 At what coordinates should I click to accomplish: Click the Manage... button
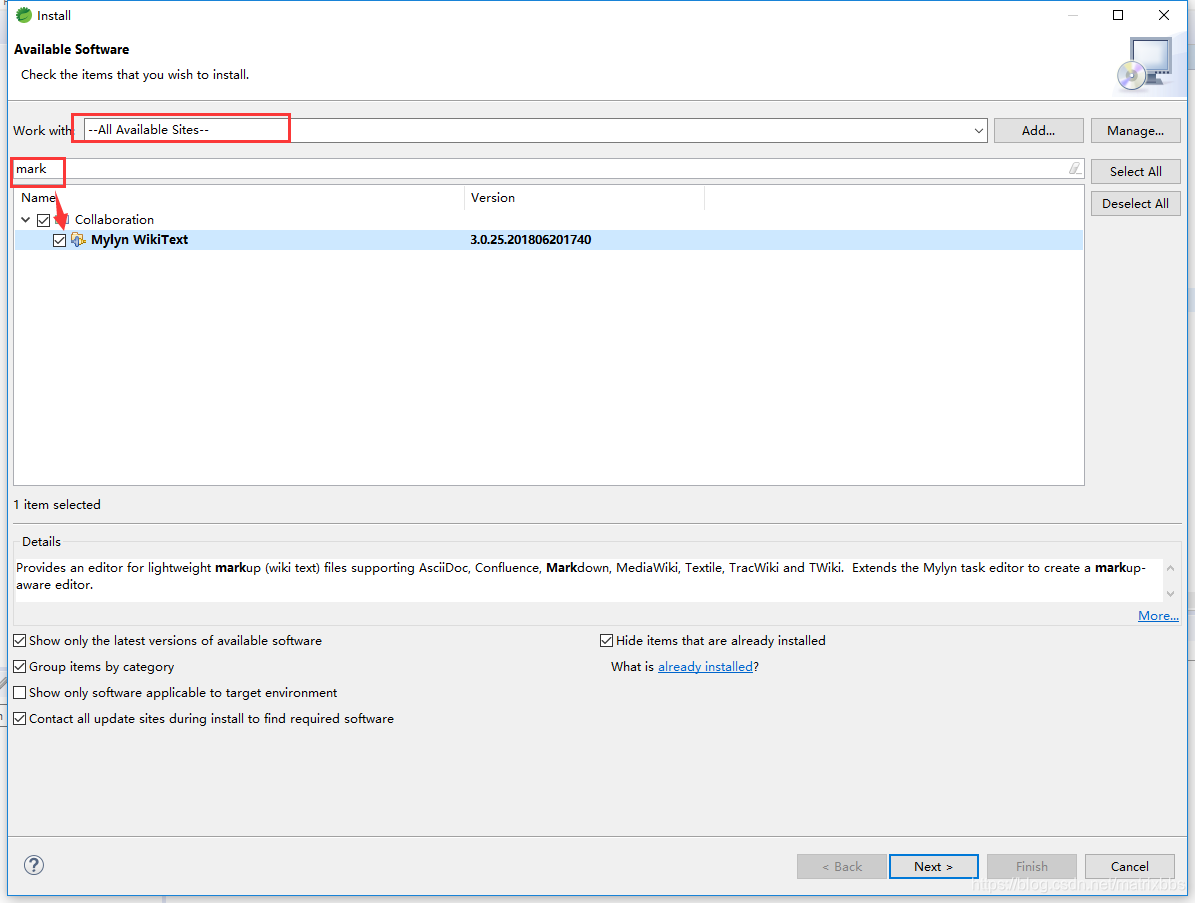[1135, 130]
